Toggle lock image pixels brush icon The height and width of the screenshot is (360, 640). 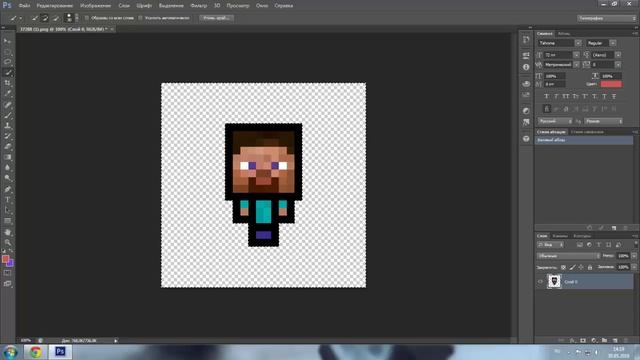click(x=572, y=267)
